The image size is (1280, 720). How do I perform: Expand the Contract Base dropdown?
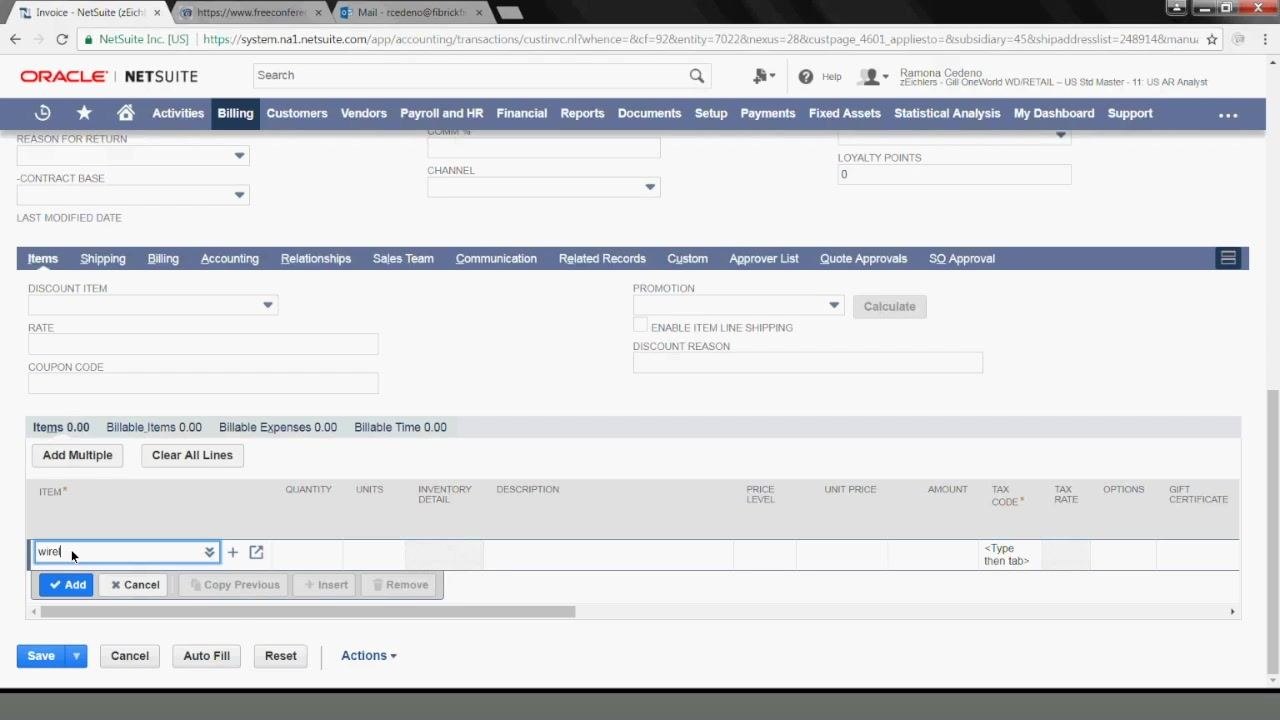pos(239,195)
